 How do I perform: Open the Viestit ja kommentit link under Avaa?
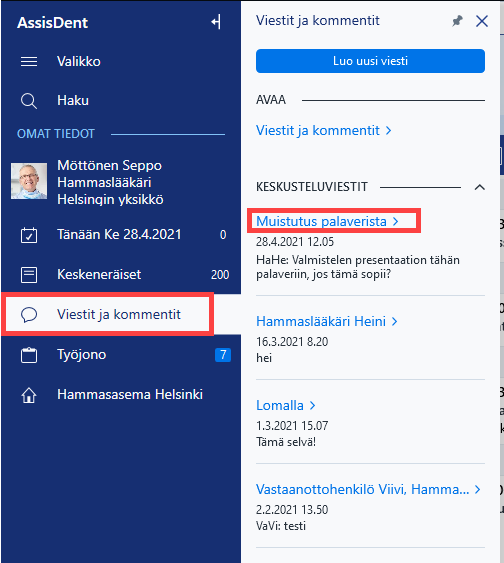(323, 130)
